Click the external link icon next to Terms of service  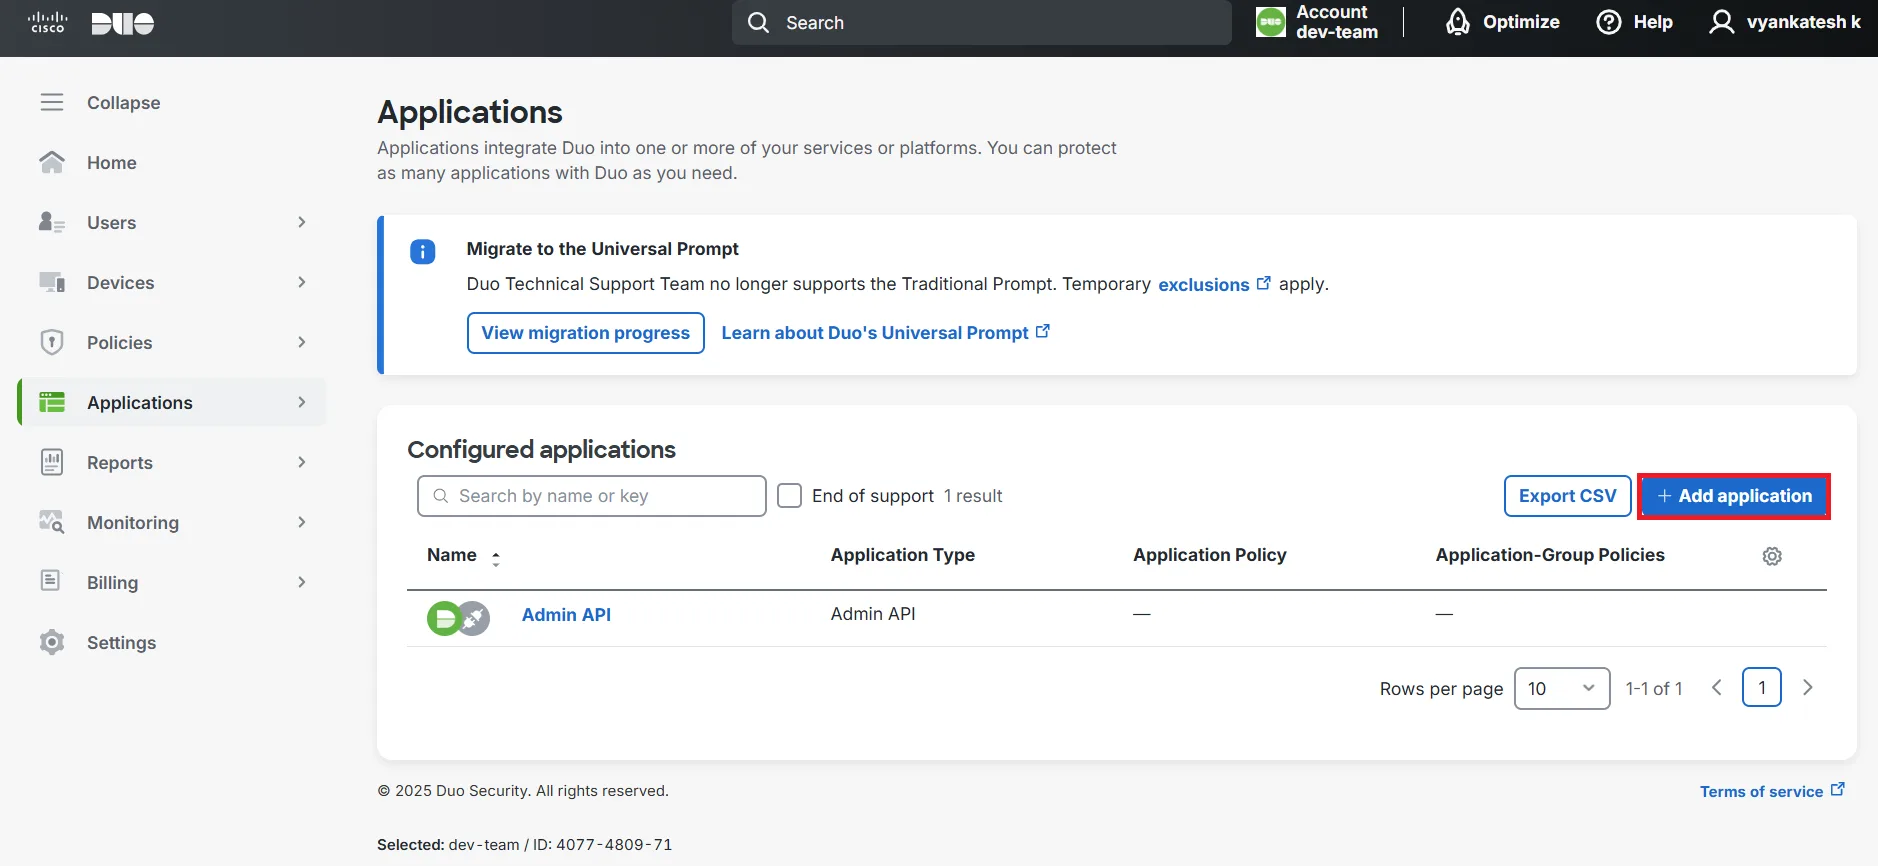[1838, 789]
